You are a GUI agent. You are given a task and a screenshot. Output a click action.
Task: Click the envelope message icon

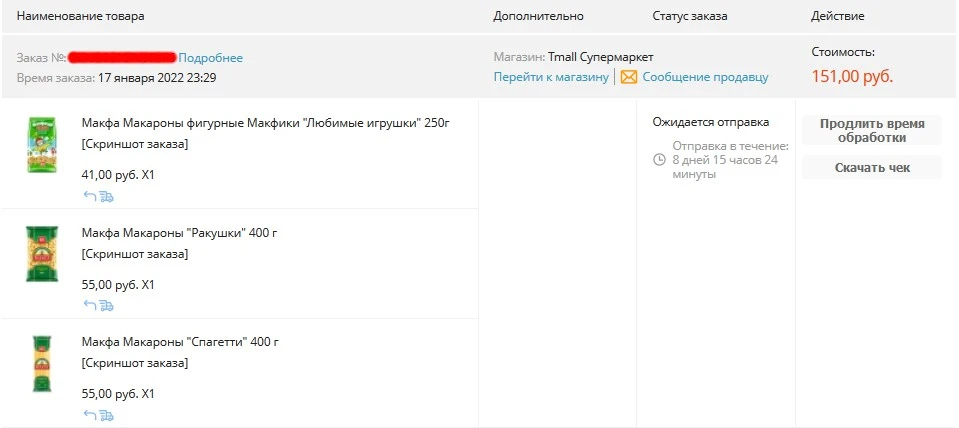coord(629,77)
